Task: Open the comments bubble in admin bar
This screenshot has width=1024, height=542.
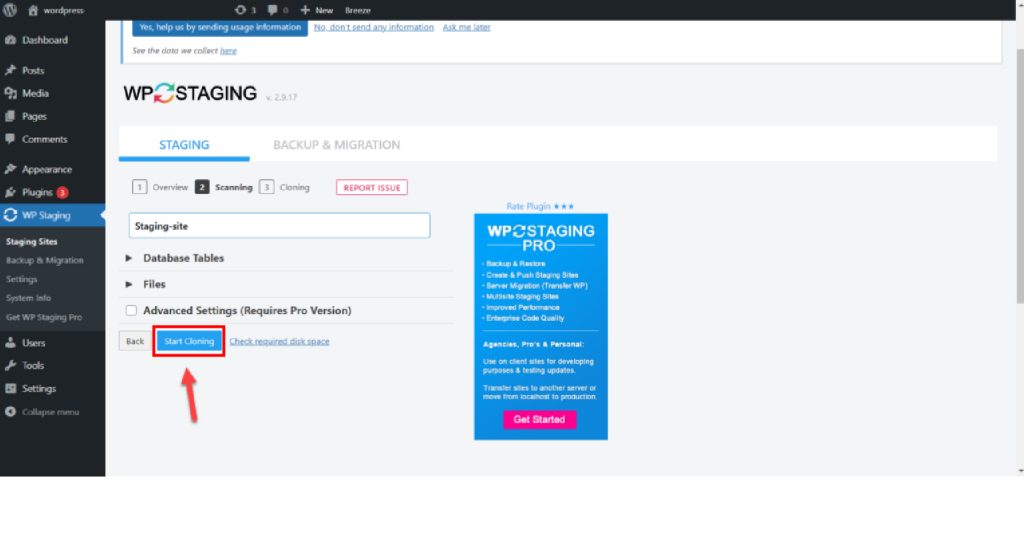Action: 272,10
